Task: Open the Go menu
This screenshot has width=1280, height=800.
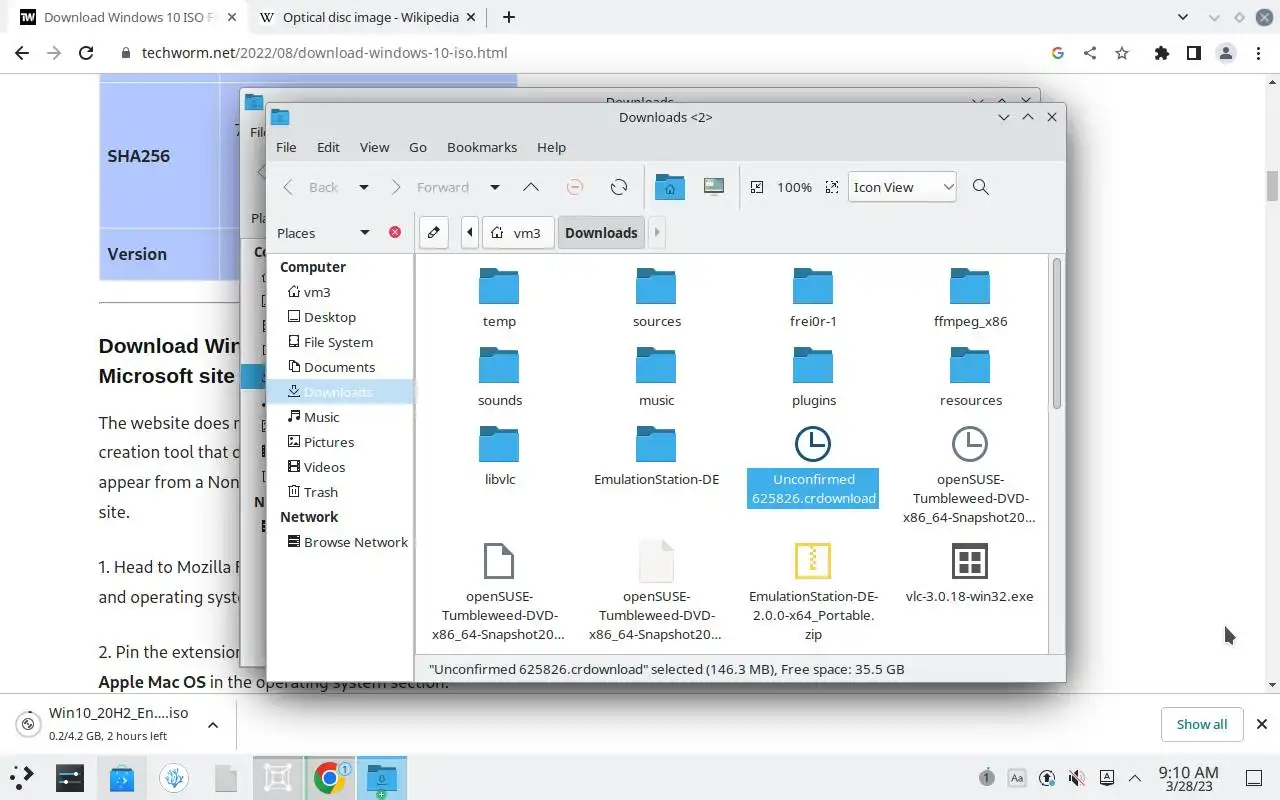Action: [418, 147]
